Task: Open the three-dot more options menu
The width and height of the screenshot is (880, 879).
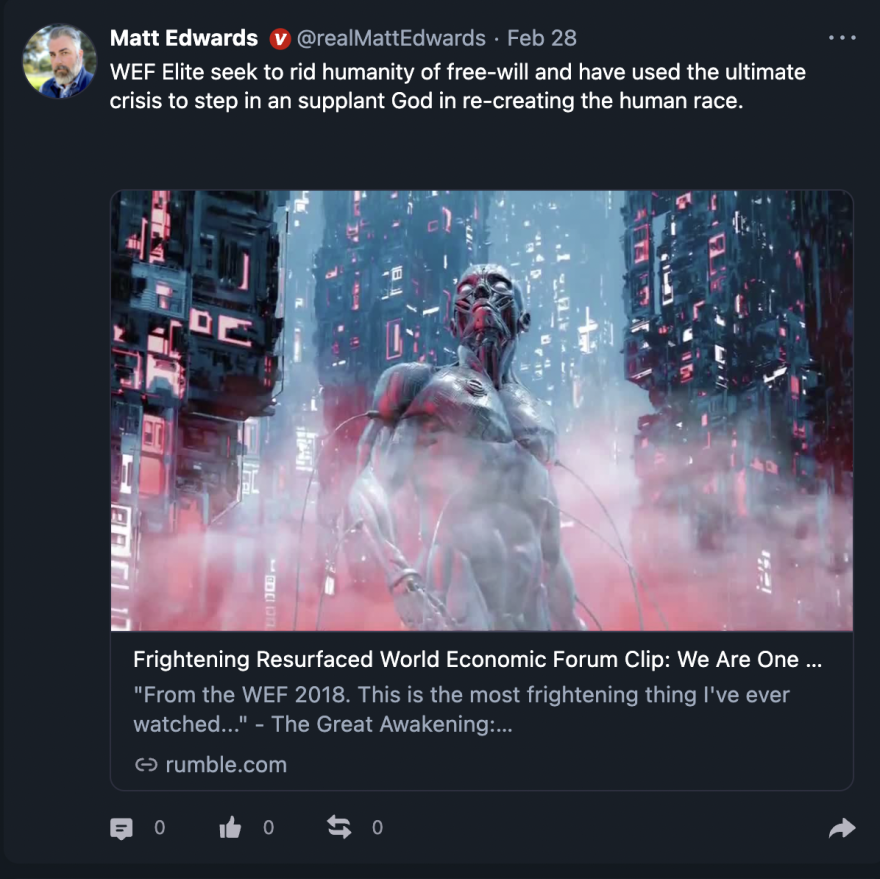Action: [x=842, y=39]
